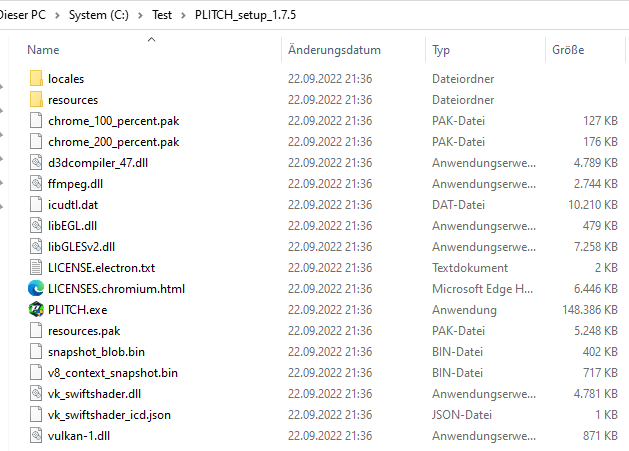Click the 148.386 KB size of PLITCH.exe

[590, 309]
